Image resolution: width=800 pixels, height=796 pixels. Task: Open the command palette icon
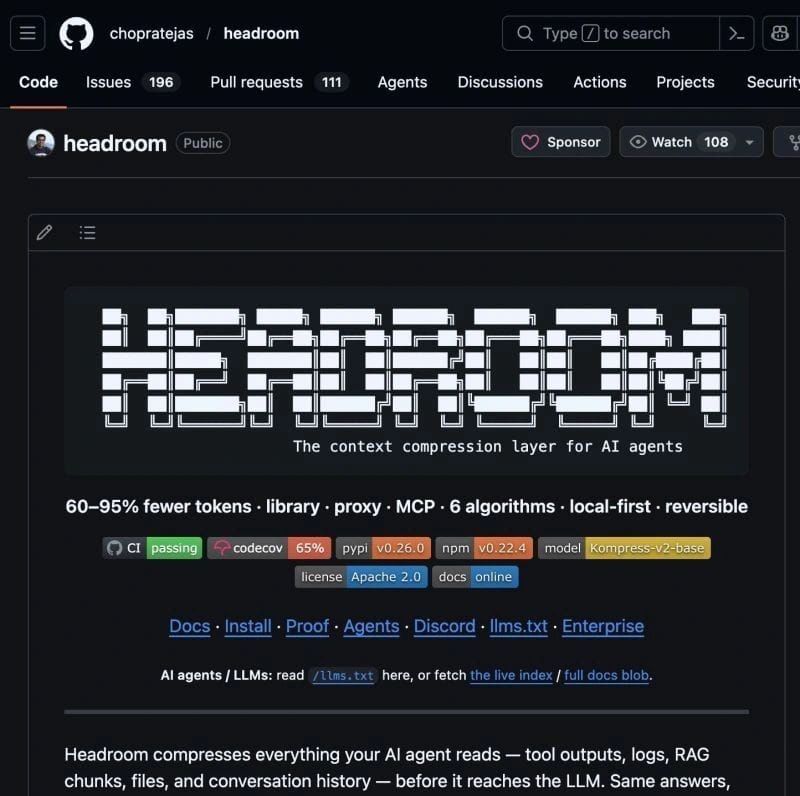point(736,34)
